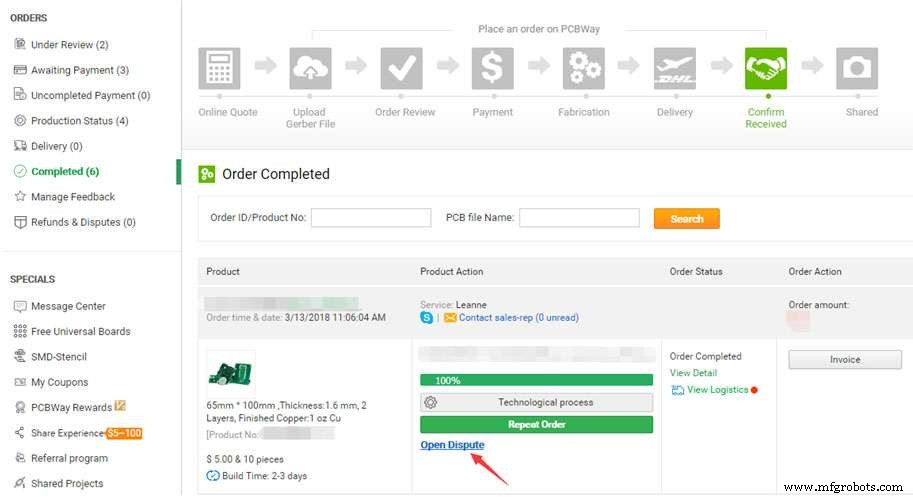Click the green PCB product thumbnail

230,373
